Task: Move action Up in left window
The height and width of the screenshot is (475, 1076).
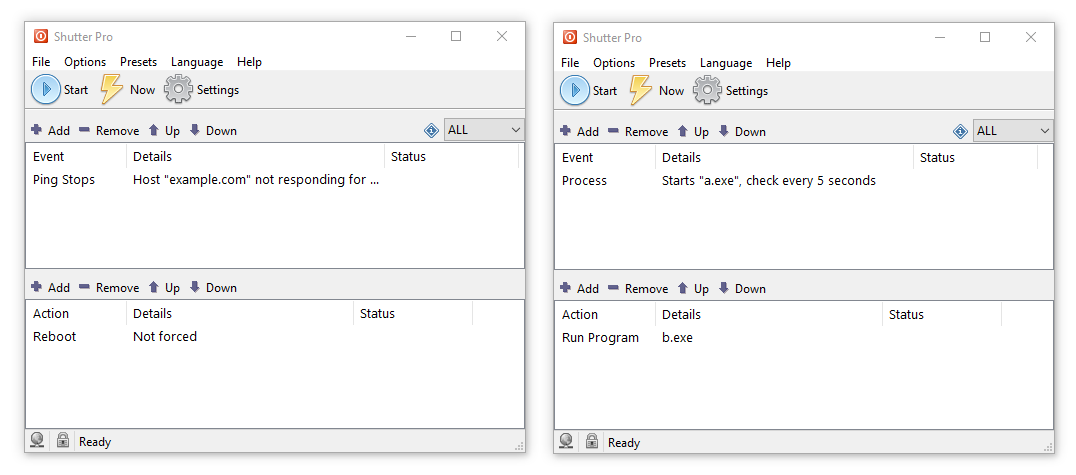Action: coord(165,288)
